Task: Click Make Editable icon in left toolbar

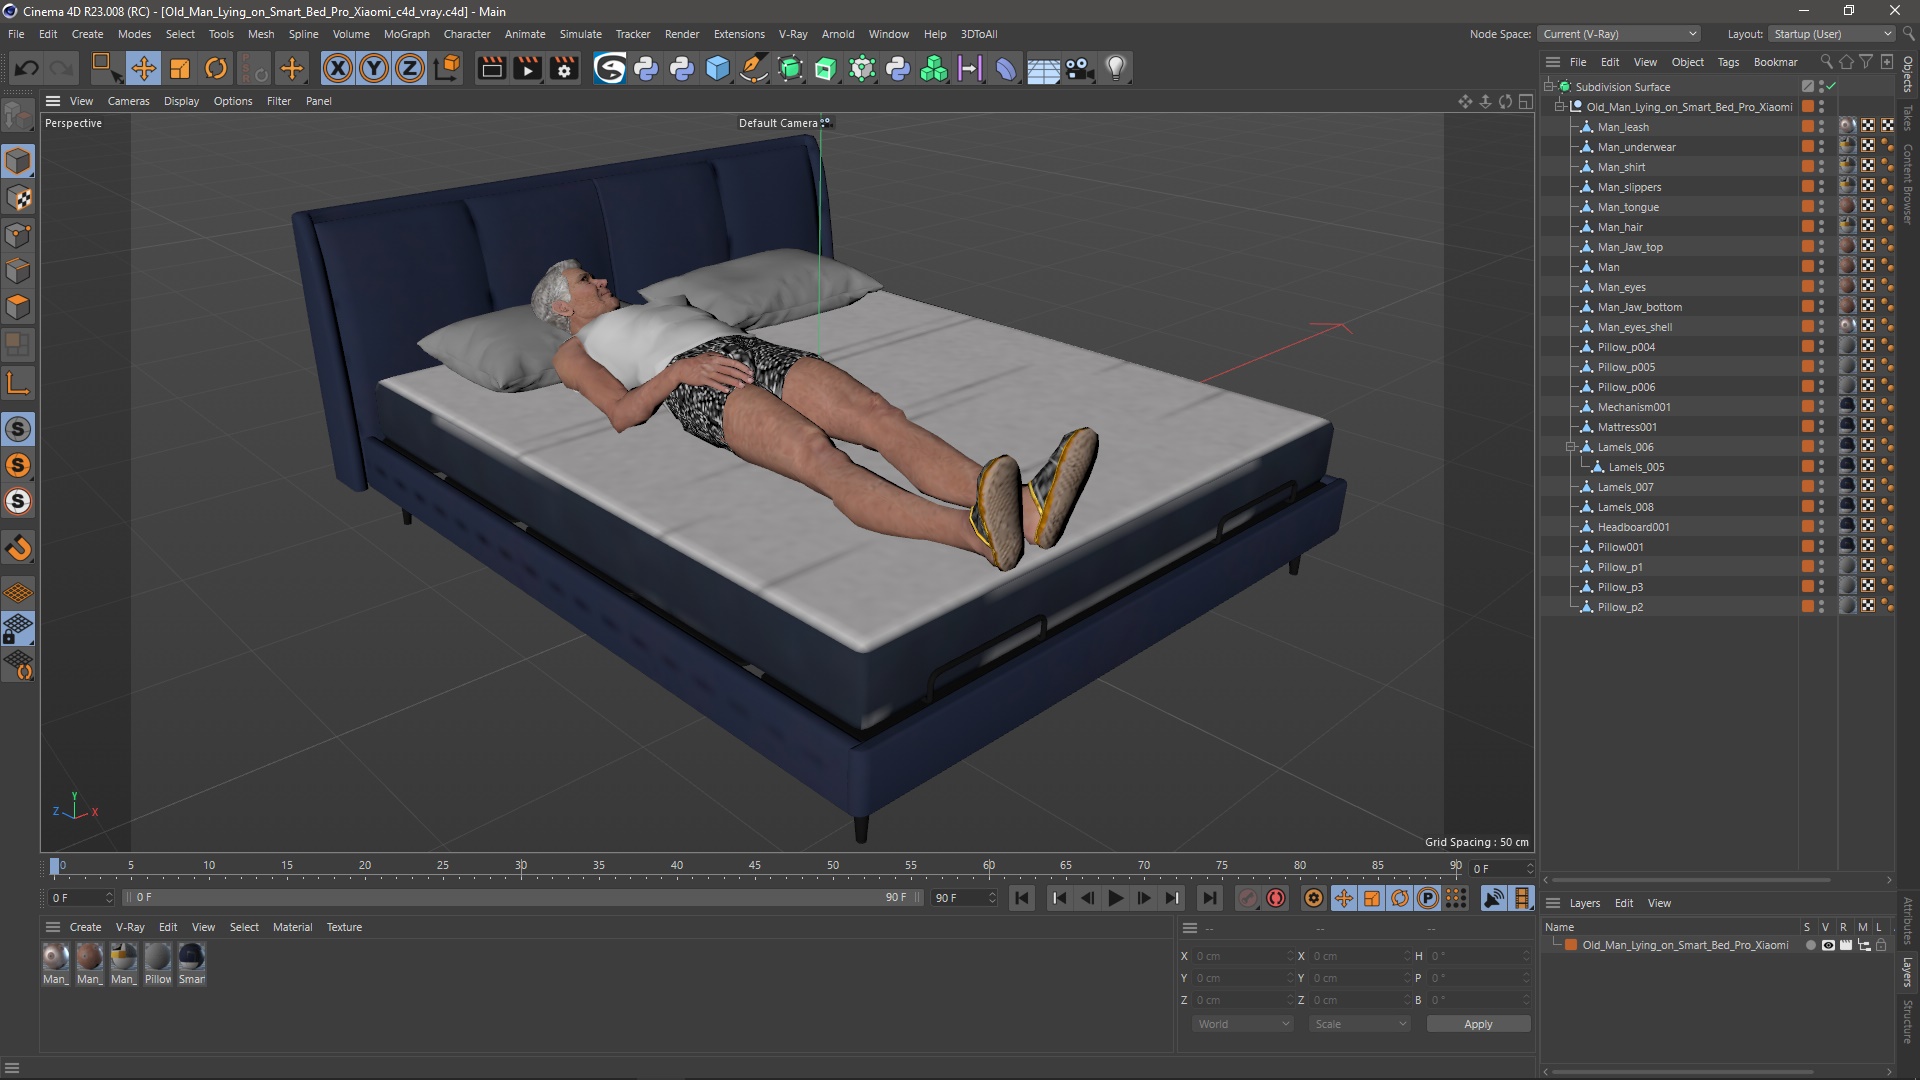Action: point(18,117)
